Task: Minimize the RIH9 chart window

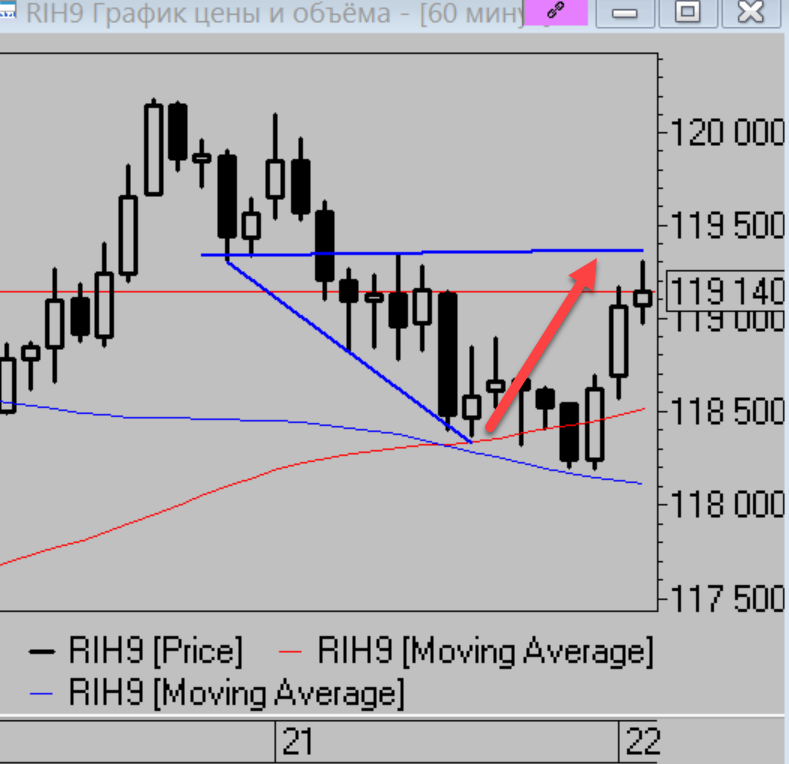Action: [626, 12]
